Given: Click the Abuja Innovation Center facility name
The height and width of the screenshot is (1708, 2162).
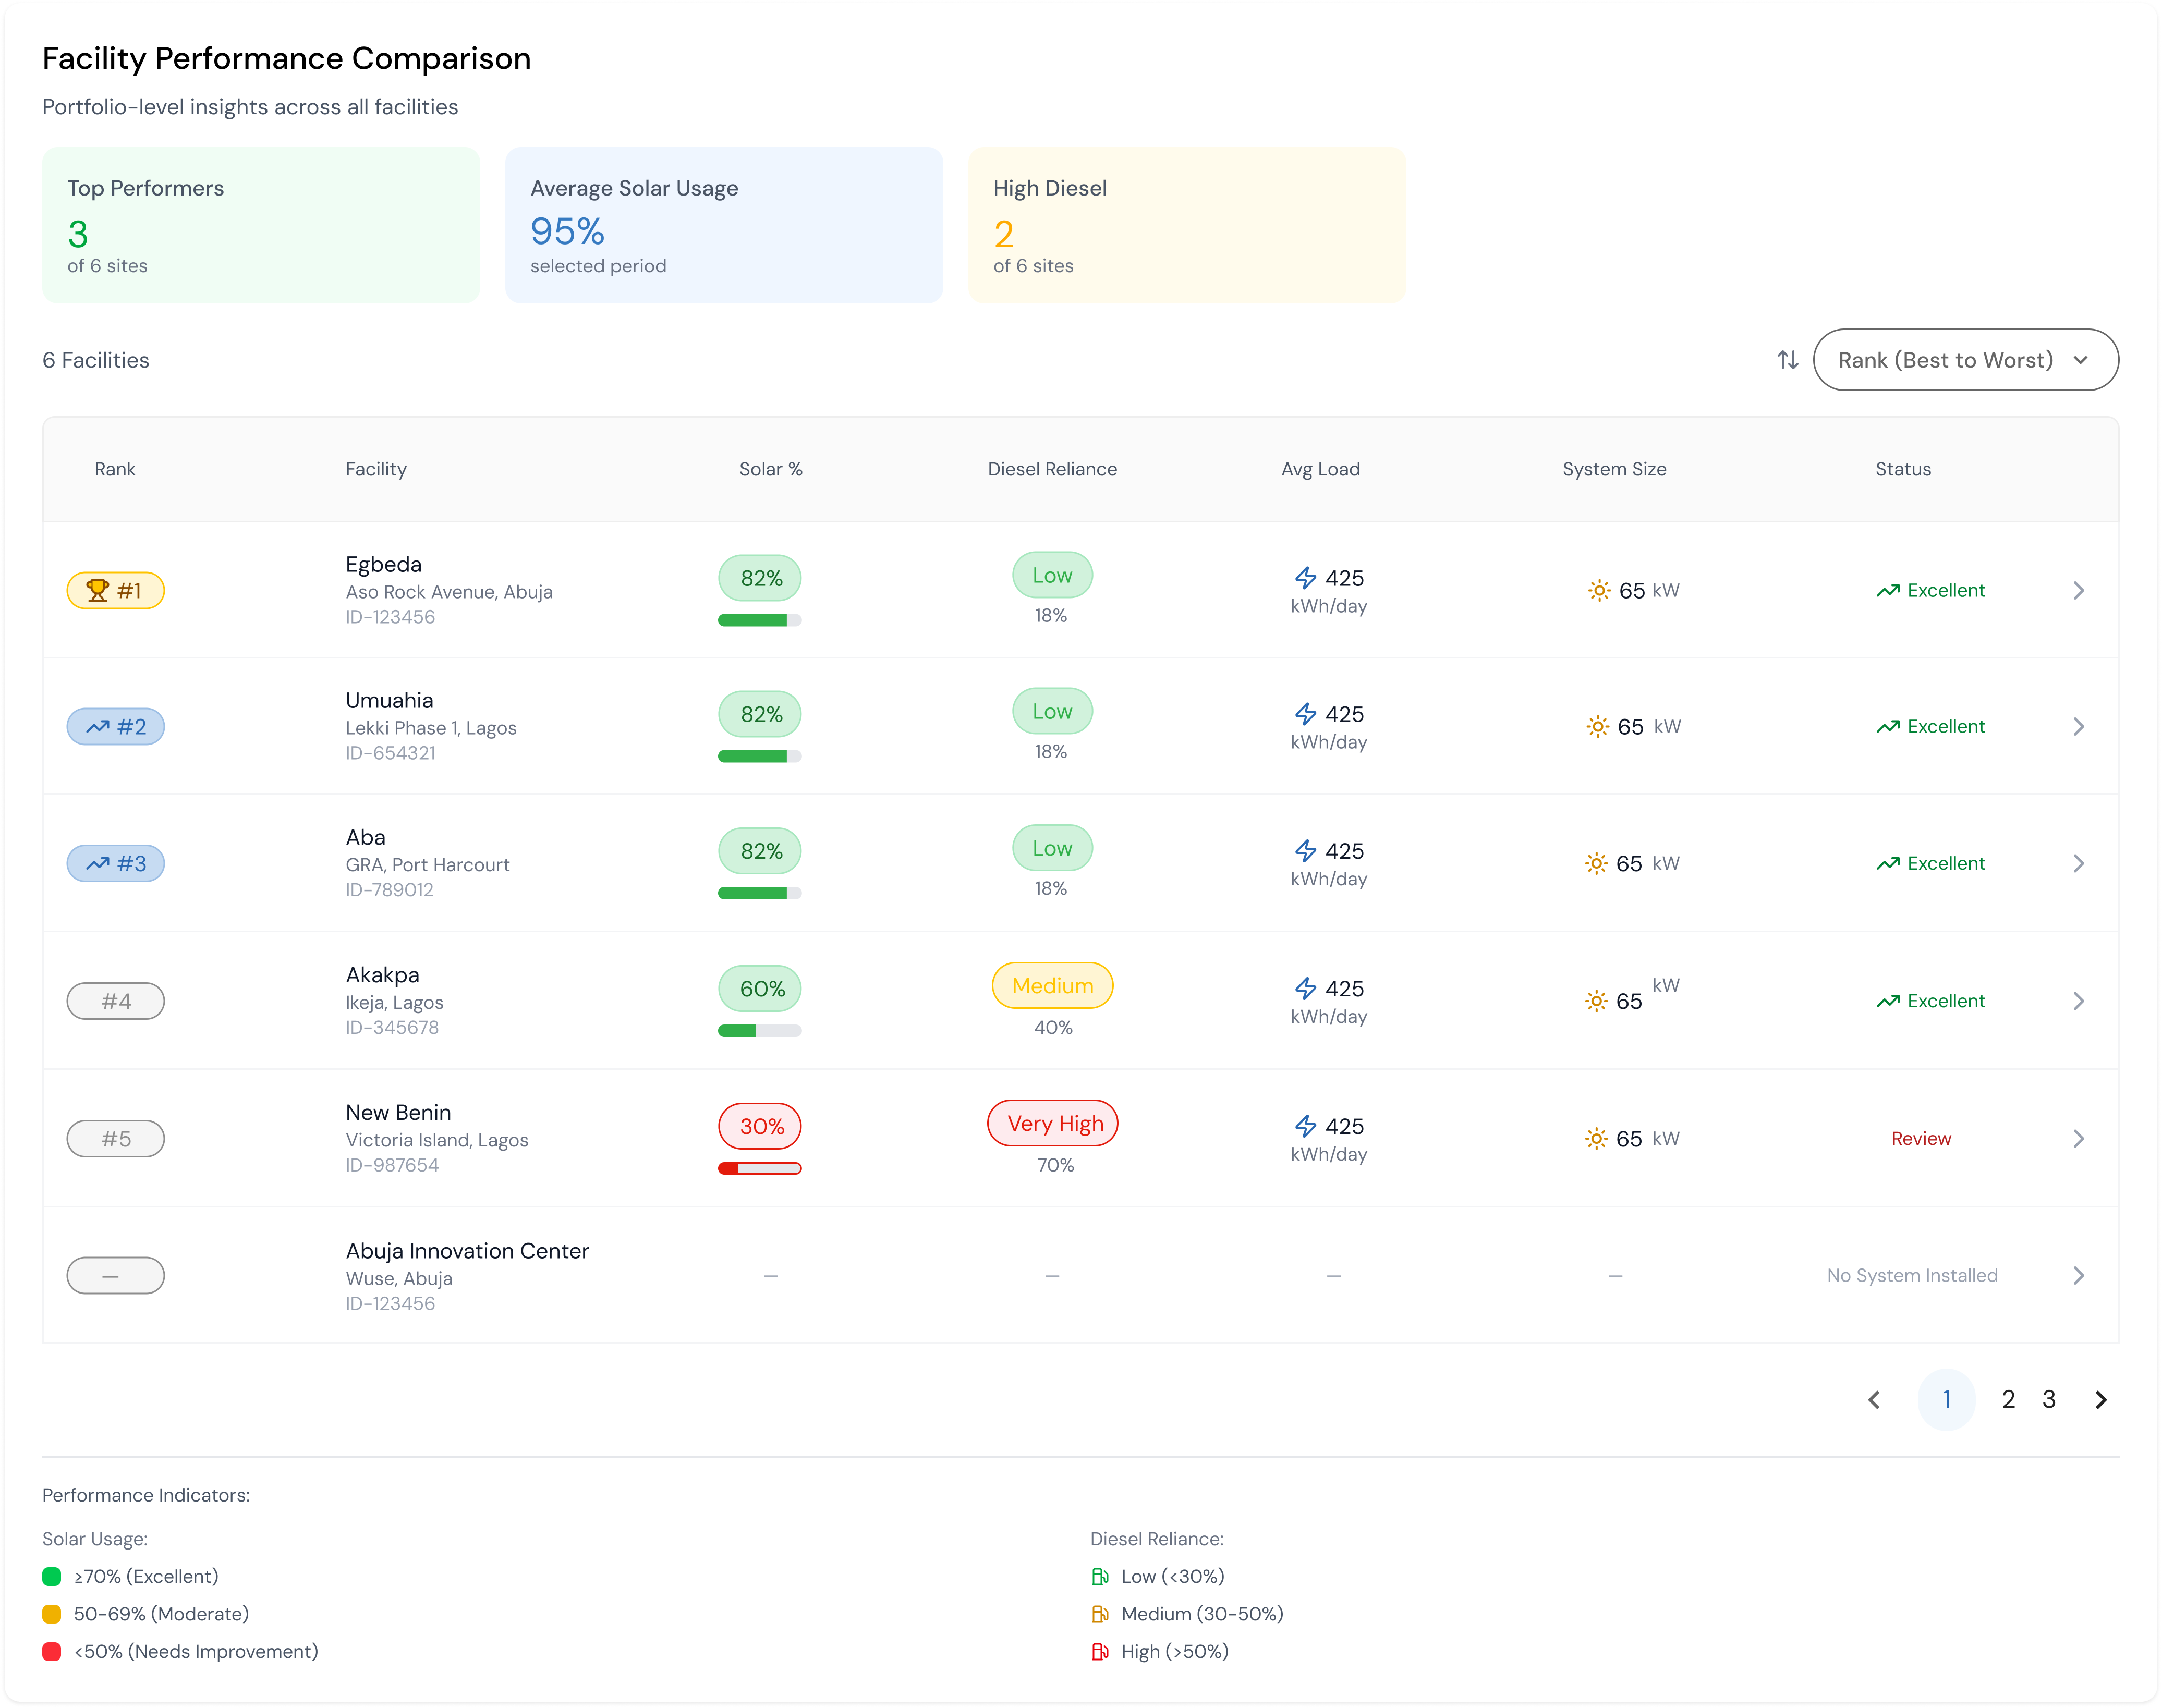Looking at the screenshot, I should pyautogui.click(x=467, y=1251).
